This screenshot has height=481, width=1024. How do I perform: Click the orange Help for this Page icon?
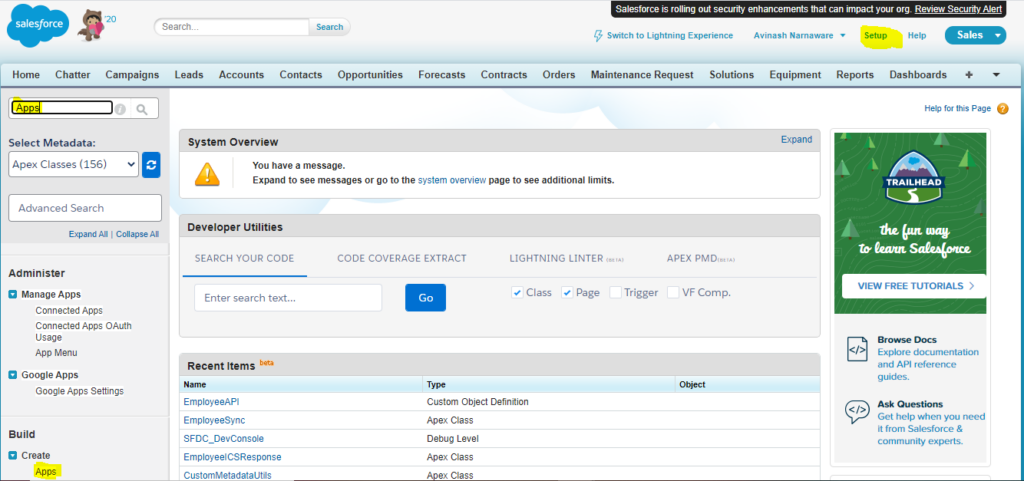click(x=1002, y=109)
